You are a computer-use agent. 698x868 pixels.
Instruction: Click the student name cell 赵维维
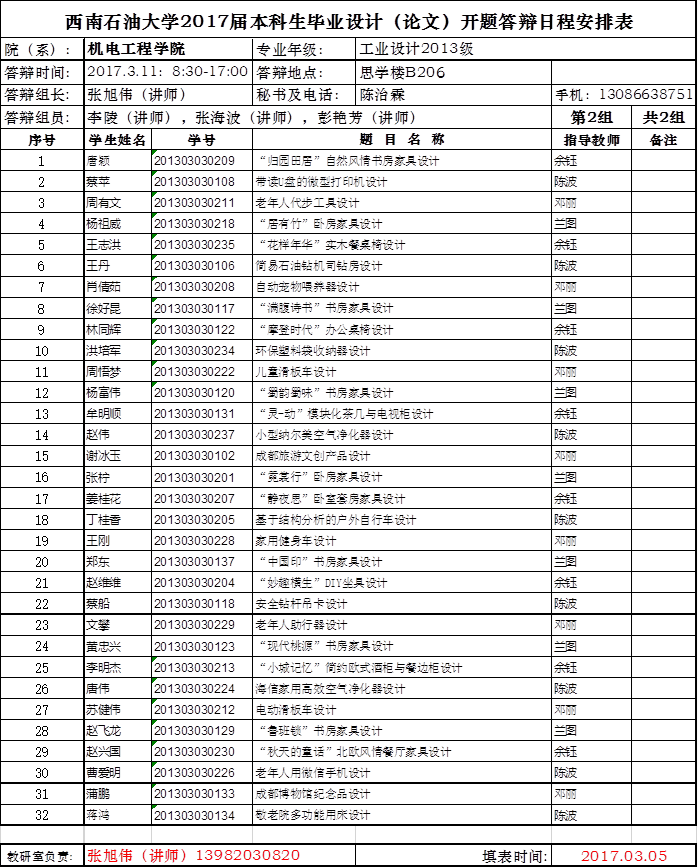tap(118, 583)
